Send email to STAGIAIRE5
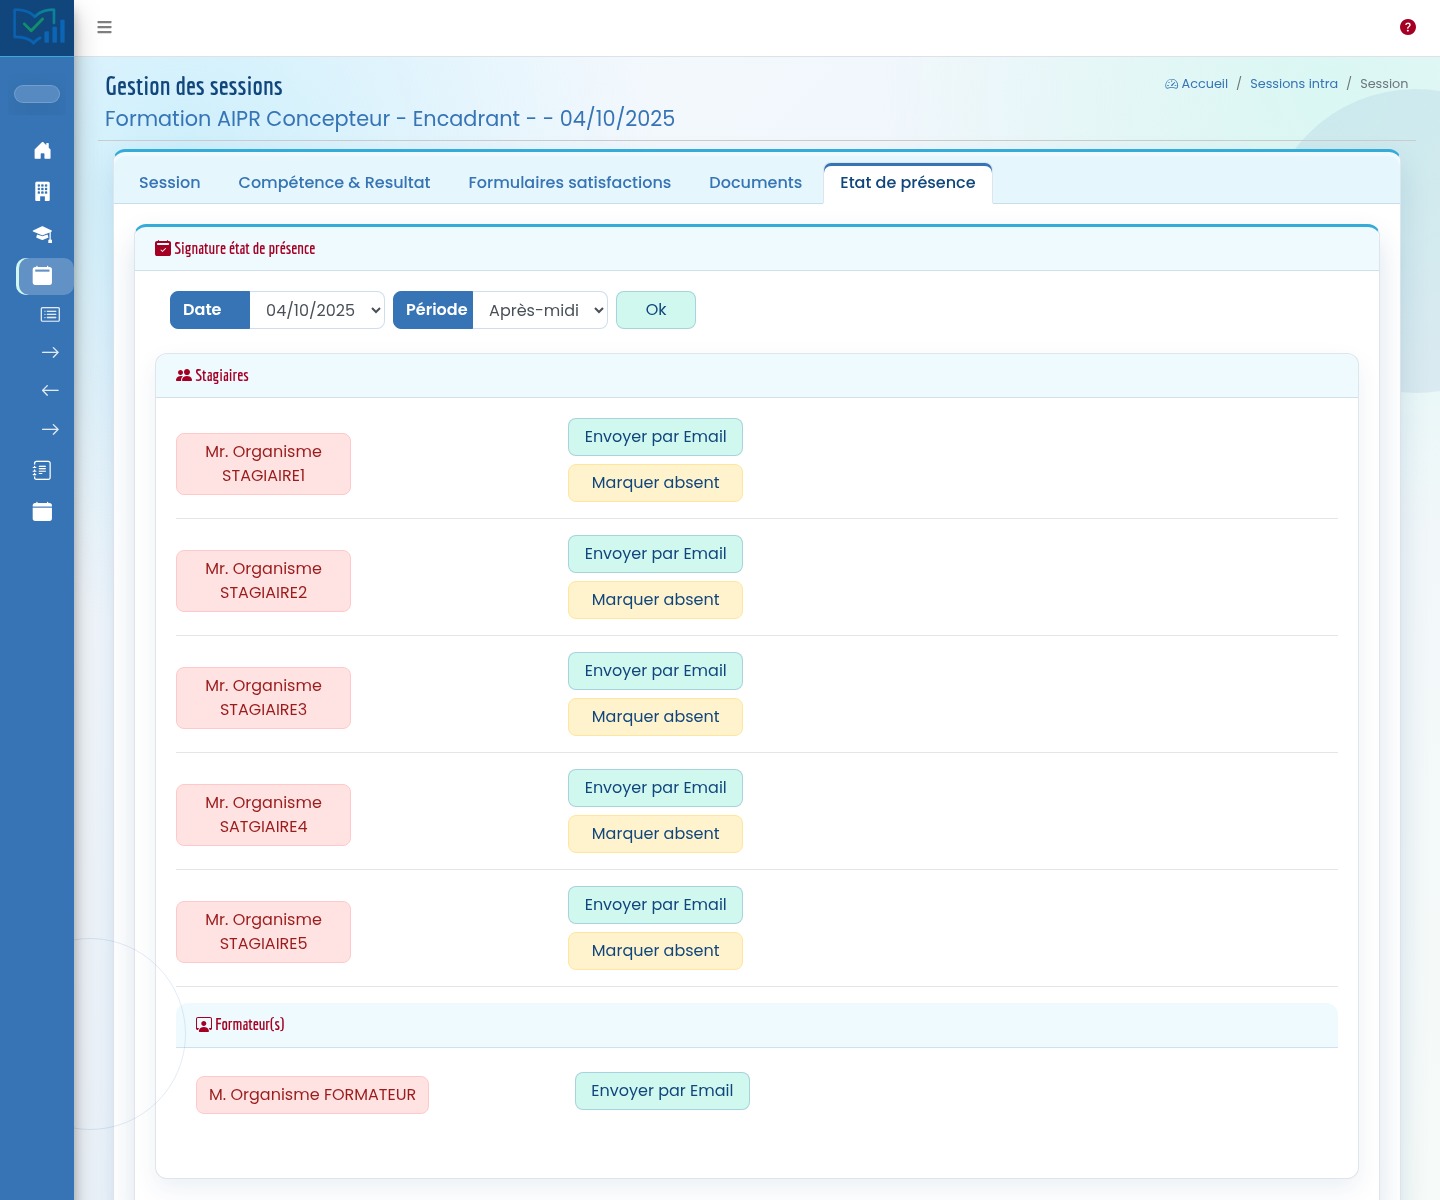 point(656,905)
